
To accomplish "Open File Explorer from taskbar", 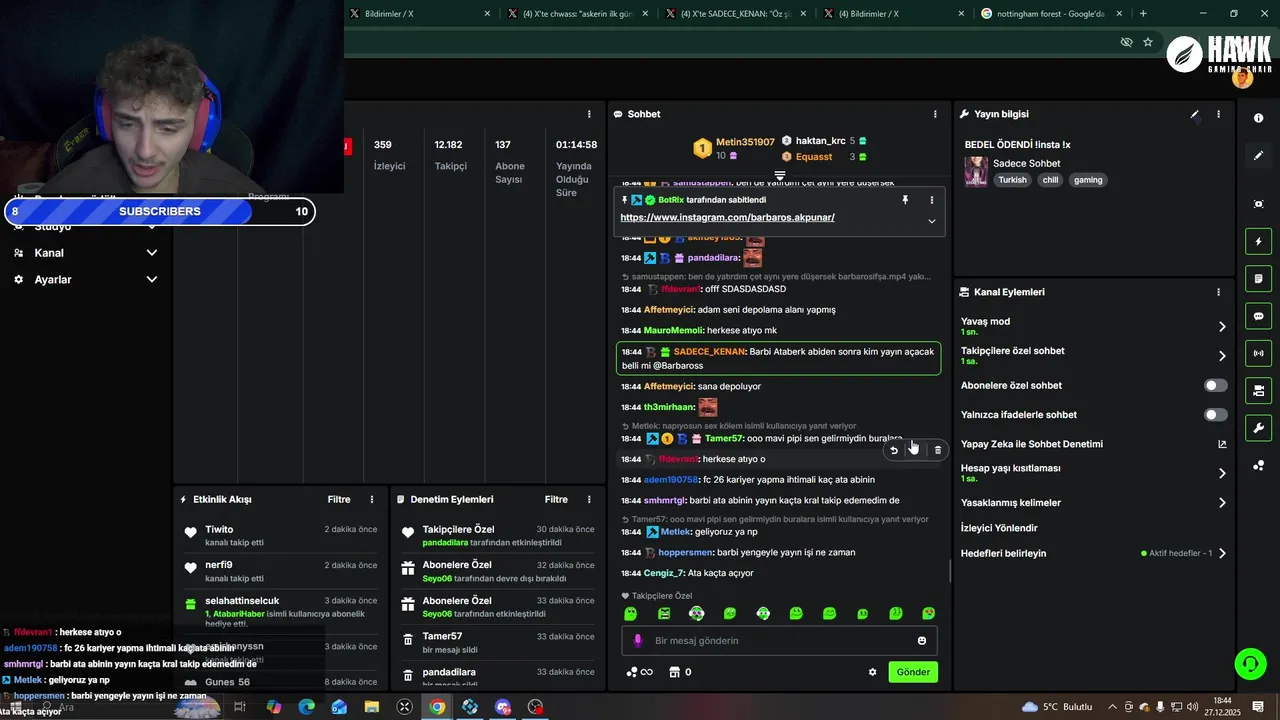I will point(372,707).
